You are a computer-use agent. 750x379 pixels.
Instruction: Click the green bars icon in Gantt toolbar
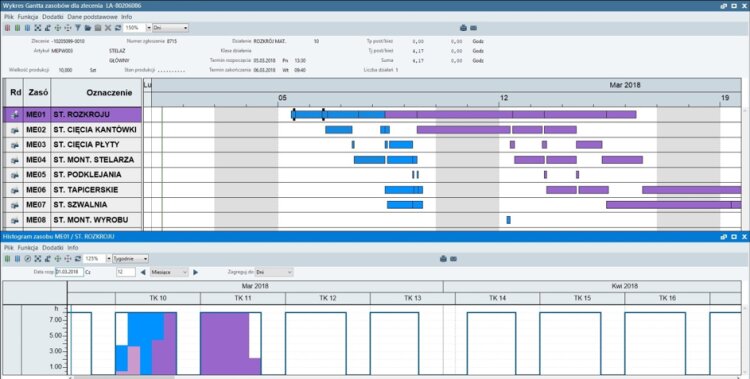(17, 28)
